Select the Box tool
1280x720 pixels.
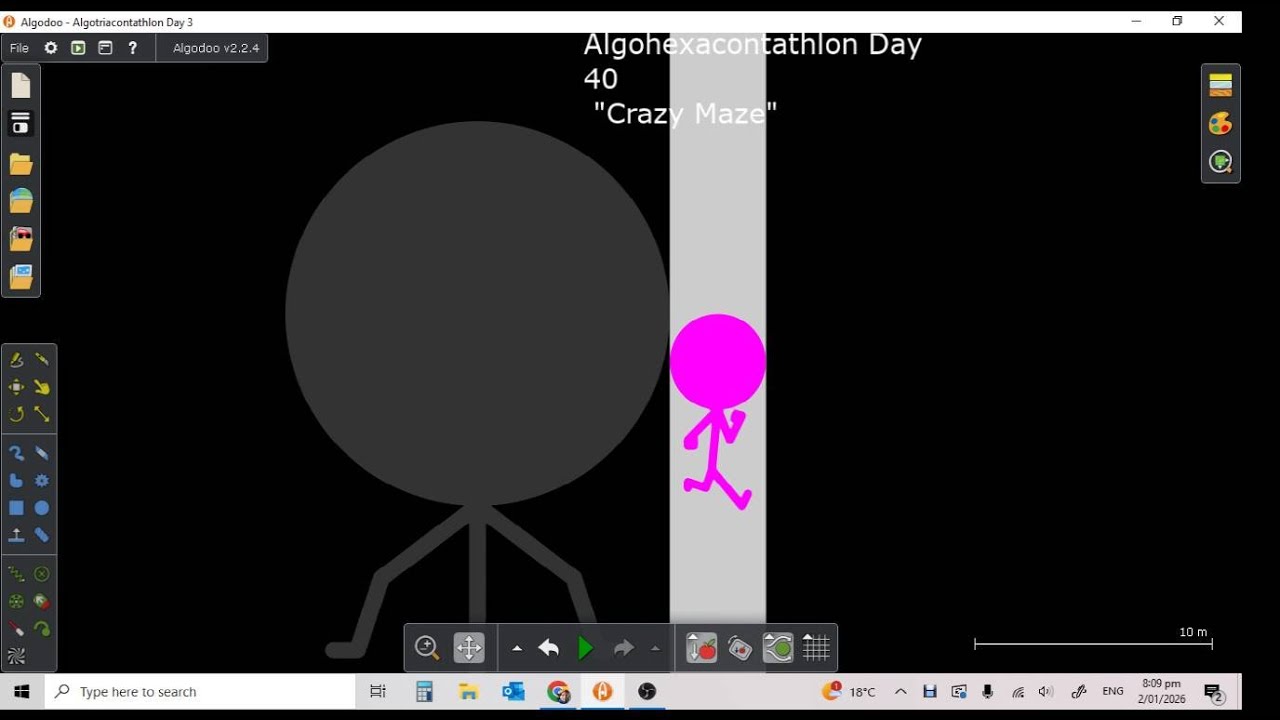pyautogui.click(x=16, y=508)
